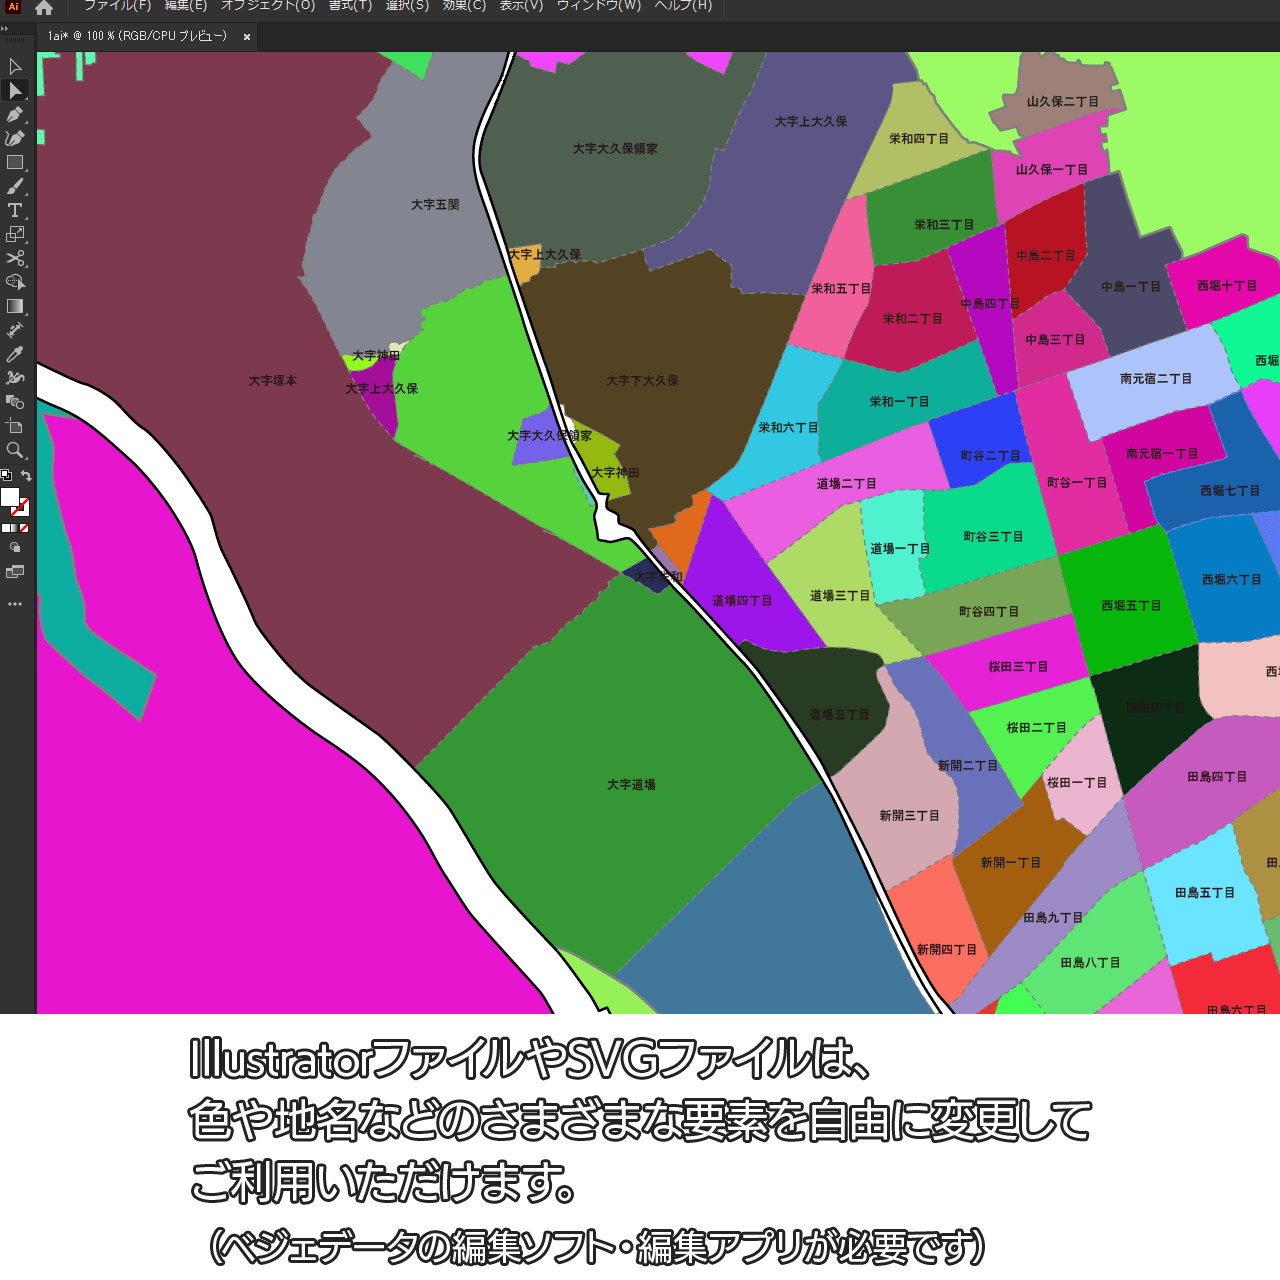Choose the Rectangle tool
The image size is (1280, 1280).
[15, 163]
